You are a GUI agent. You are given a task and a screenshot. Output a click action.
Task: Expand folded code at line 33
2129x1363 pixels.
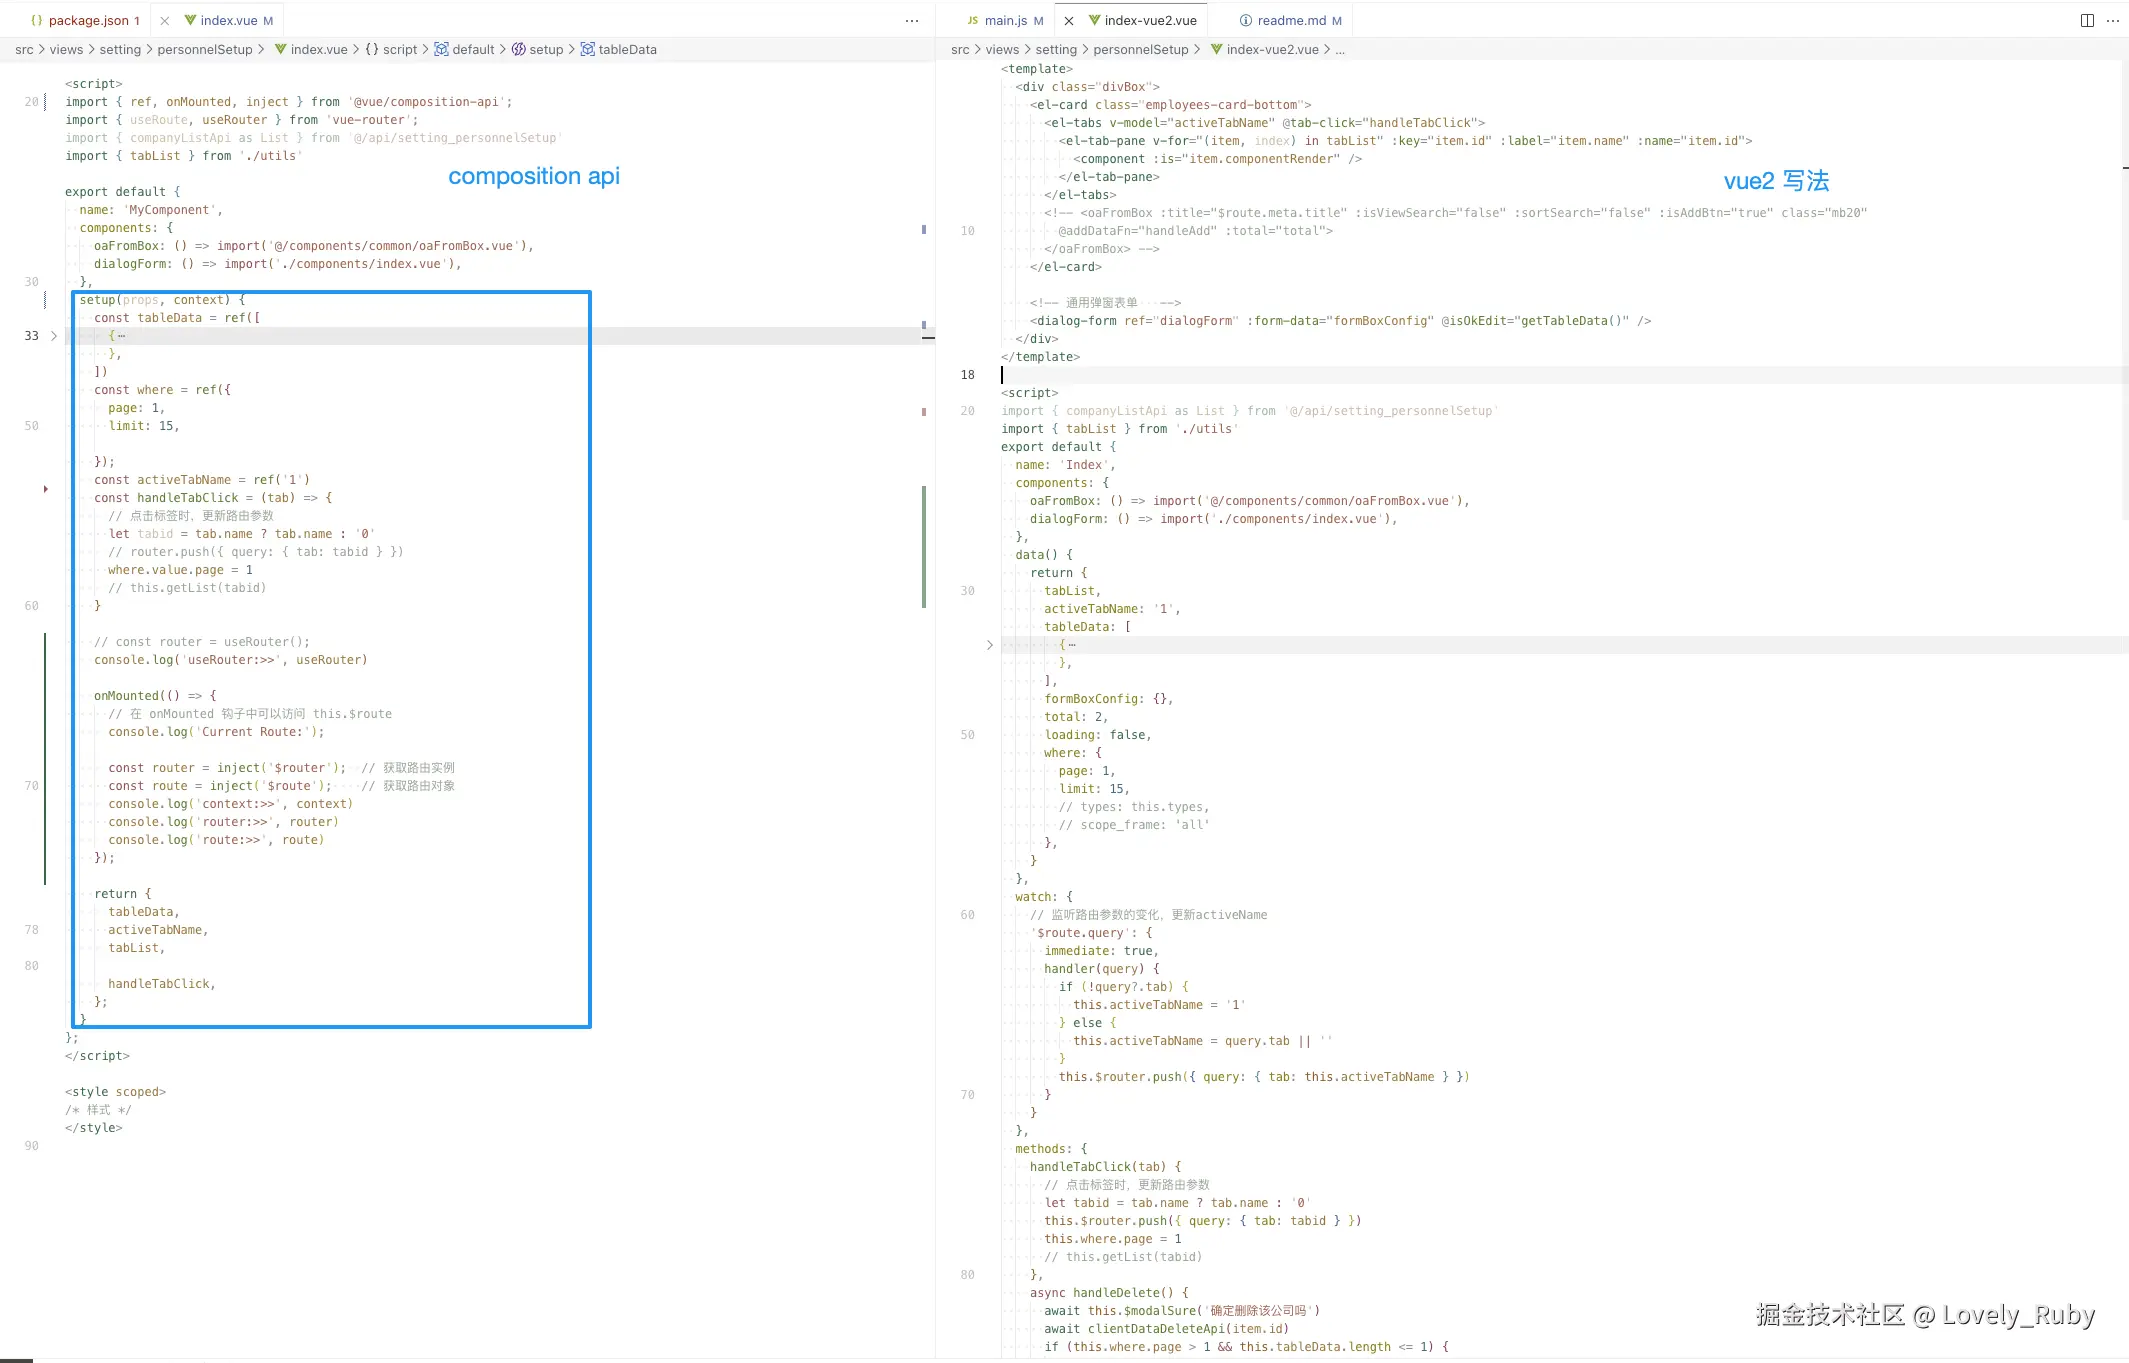(54, 336)
